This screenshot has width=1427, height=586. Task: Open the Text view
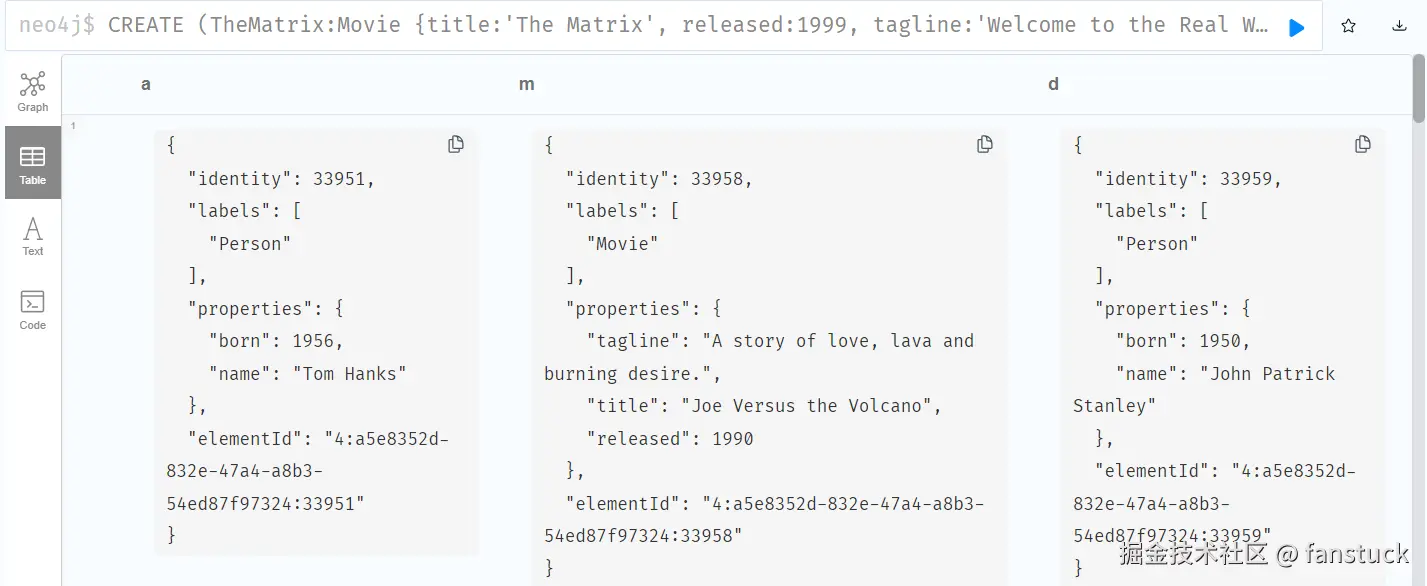click(33, 236)
